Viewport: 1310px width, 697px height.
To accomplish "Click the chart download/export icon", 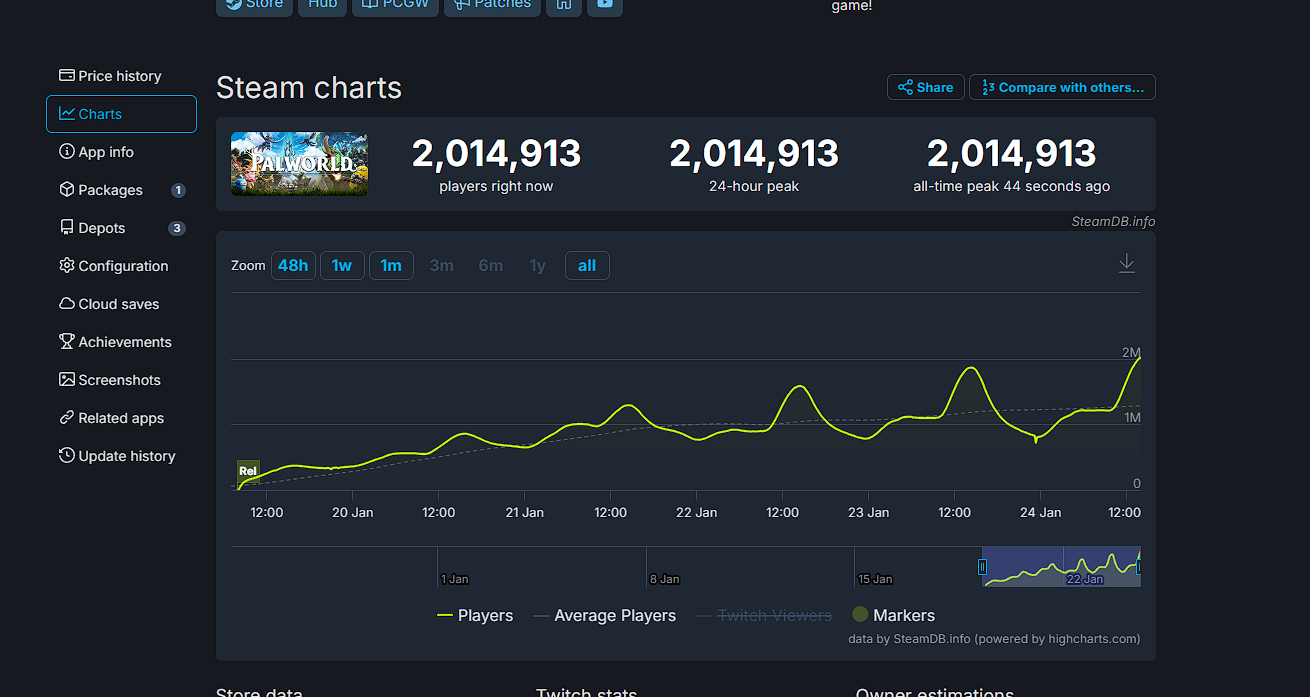I will point(1127,263).
